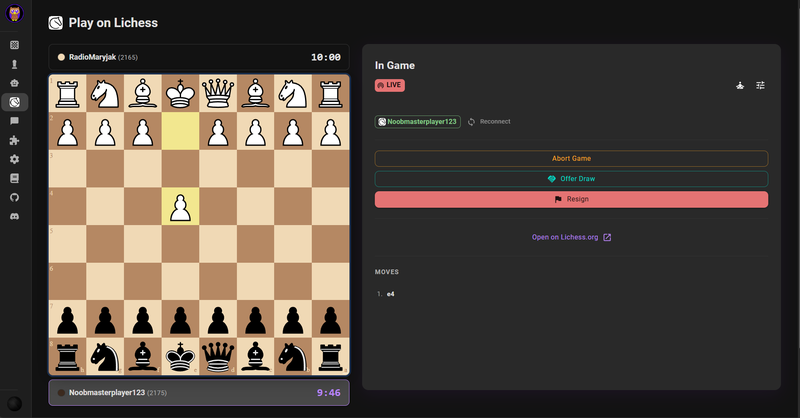Select the white pawn on e4
This screenshot has height=418, width=800.
coord(180,206)
